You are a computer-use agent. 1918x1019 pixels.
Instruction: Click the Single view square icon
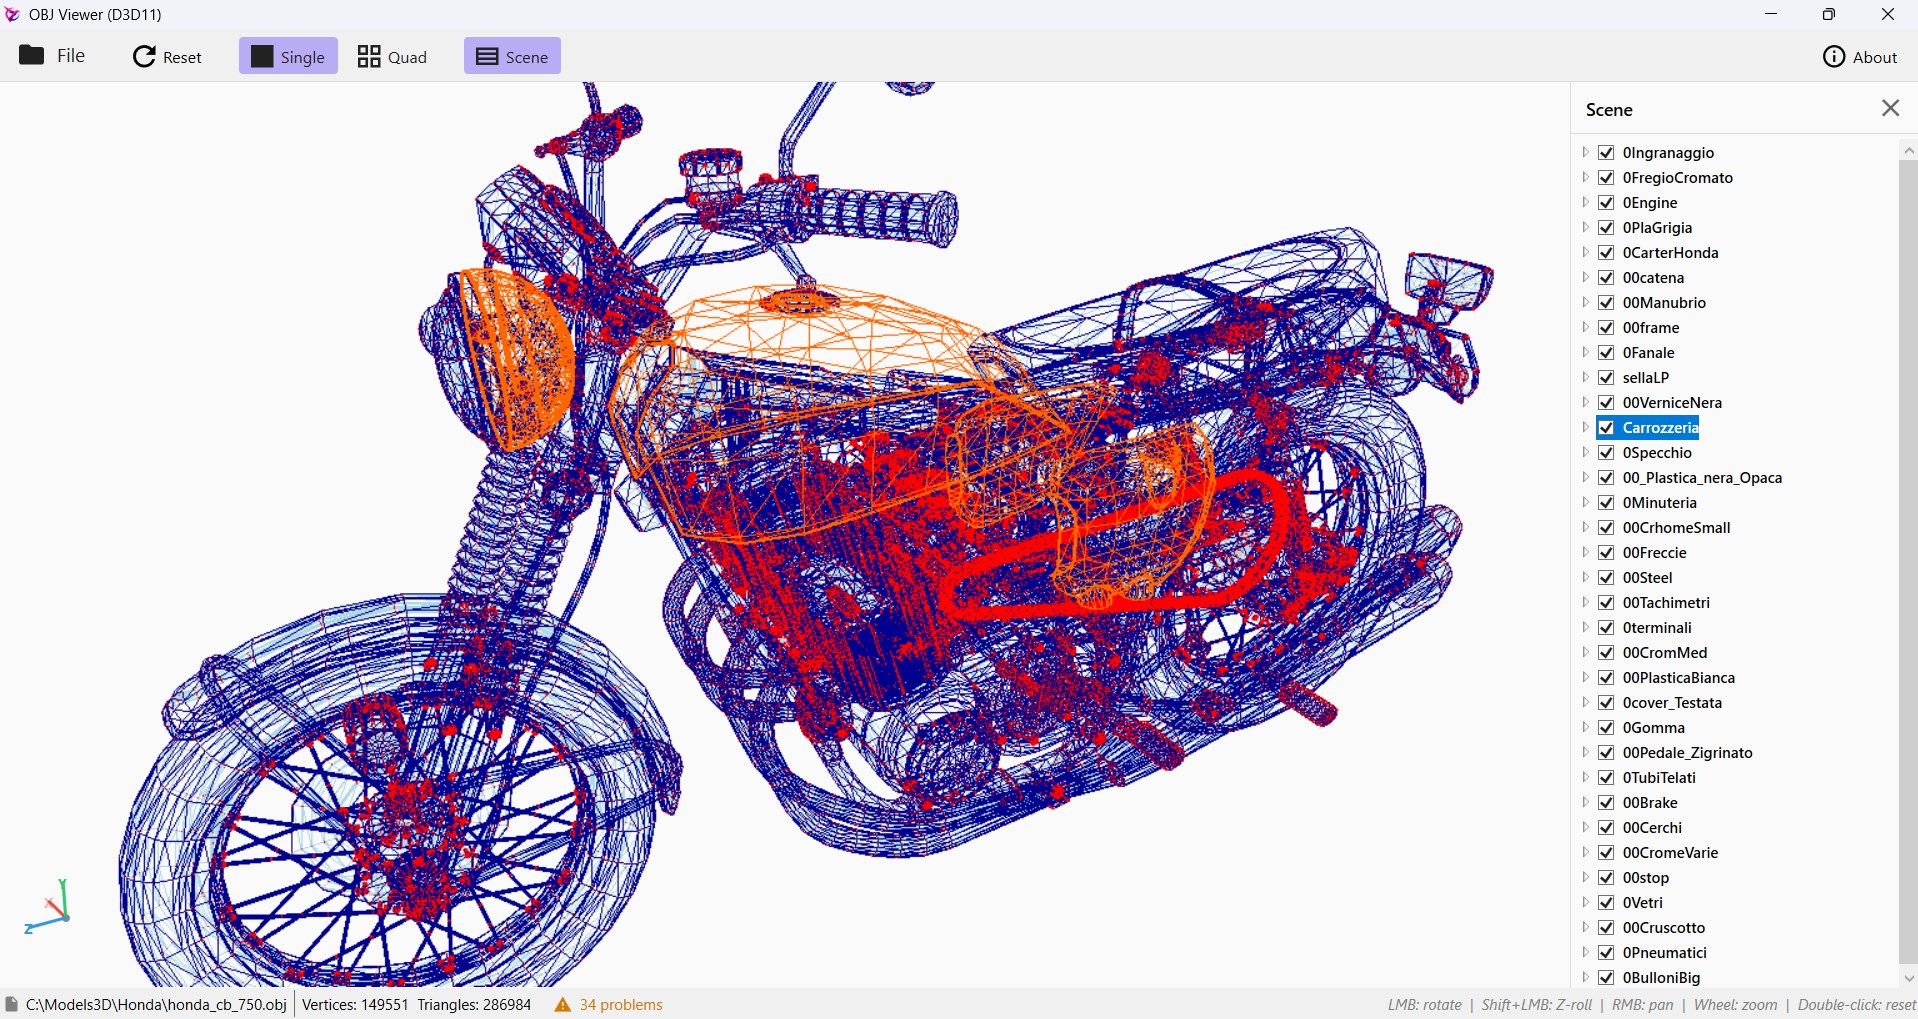pos(262,57)
